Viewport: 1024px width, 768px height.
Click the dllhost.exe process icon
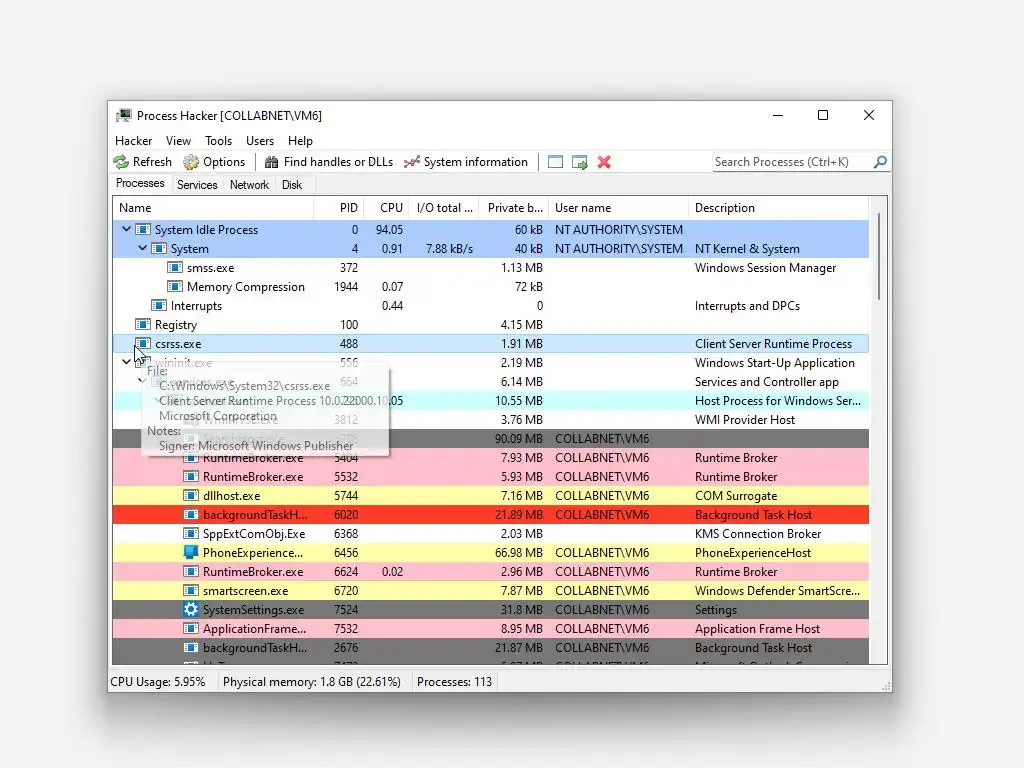[x=191, y=496]
